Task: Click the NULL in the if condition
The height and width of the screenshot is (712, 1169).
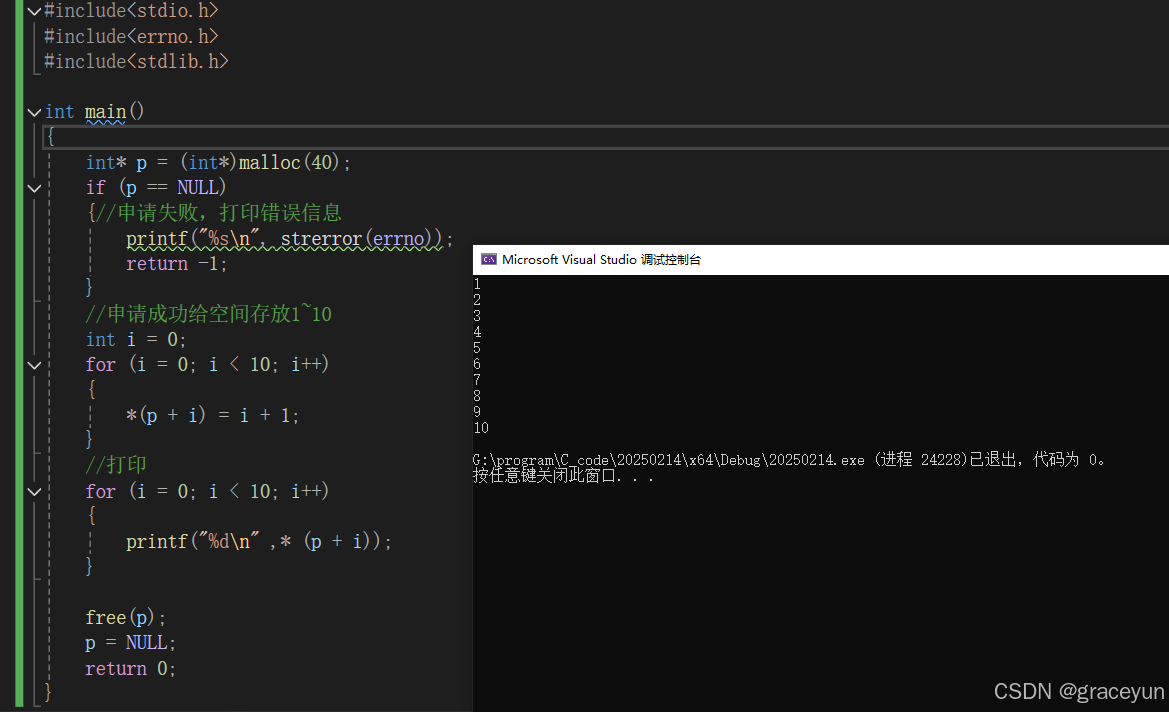Action: click(x=198, y=188)
